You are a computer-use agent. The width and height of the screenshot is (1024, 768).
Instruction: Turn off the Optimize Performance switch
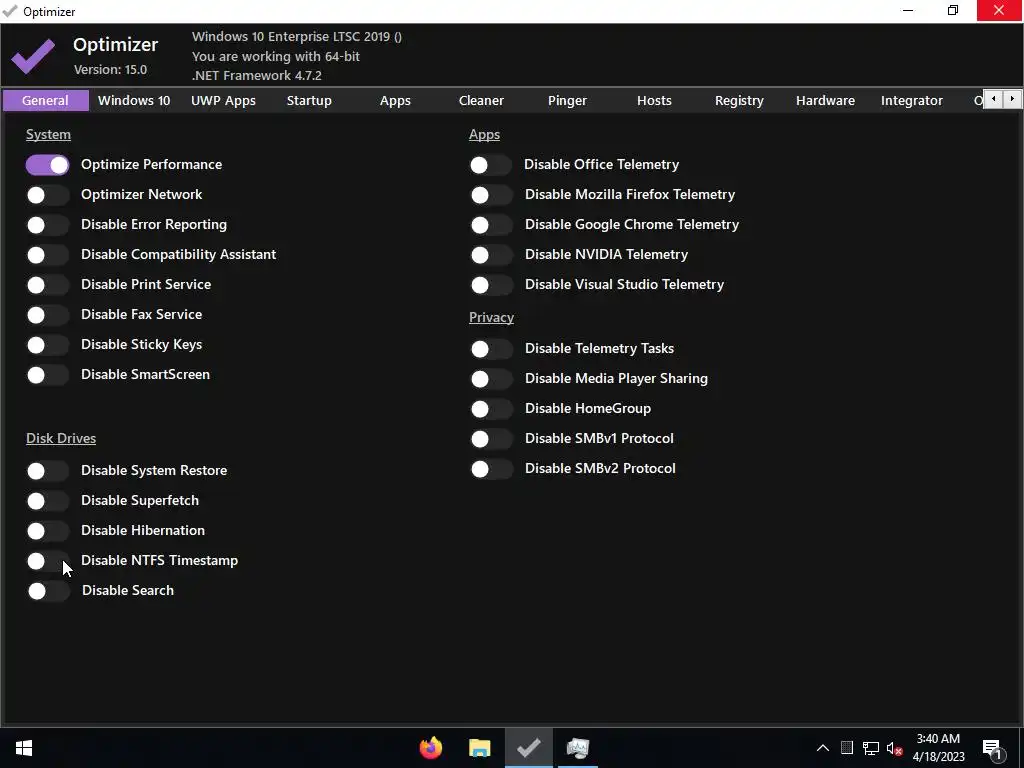(x=48, y=165)
